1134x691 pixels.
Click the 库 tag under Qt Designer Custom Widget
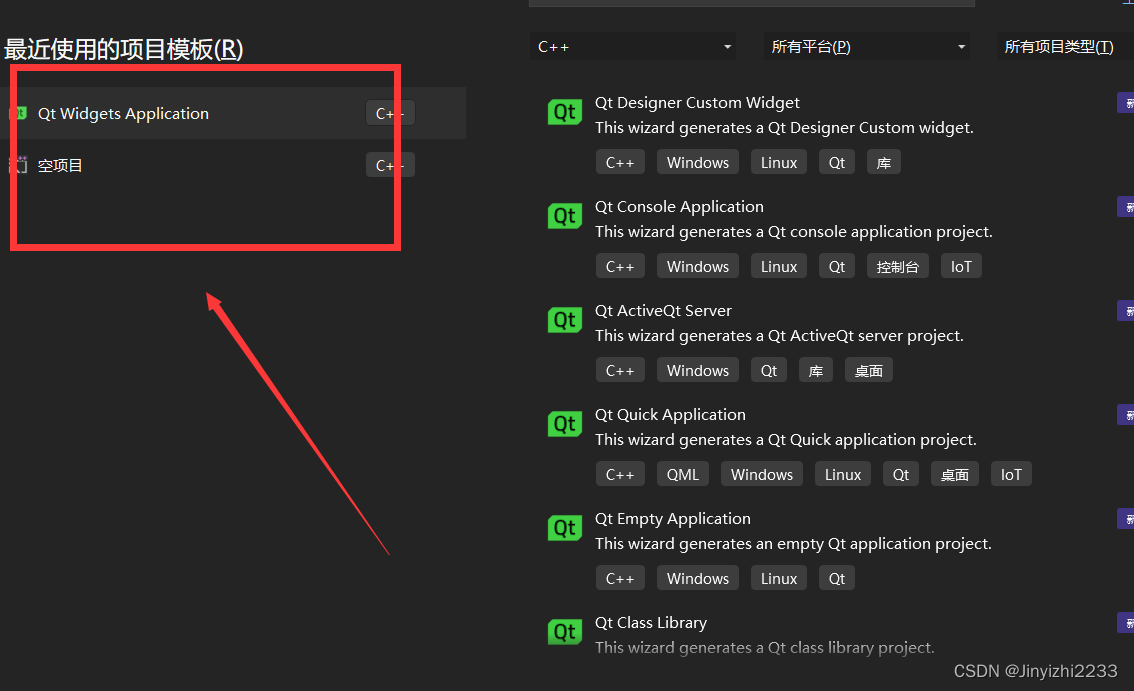884,163
